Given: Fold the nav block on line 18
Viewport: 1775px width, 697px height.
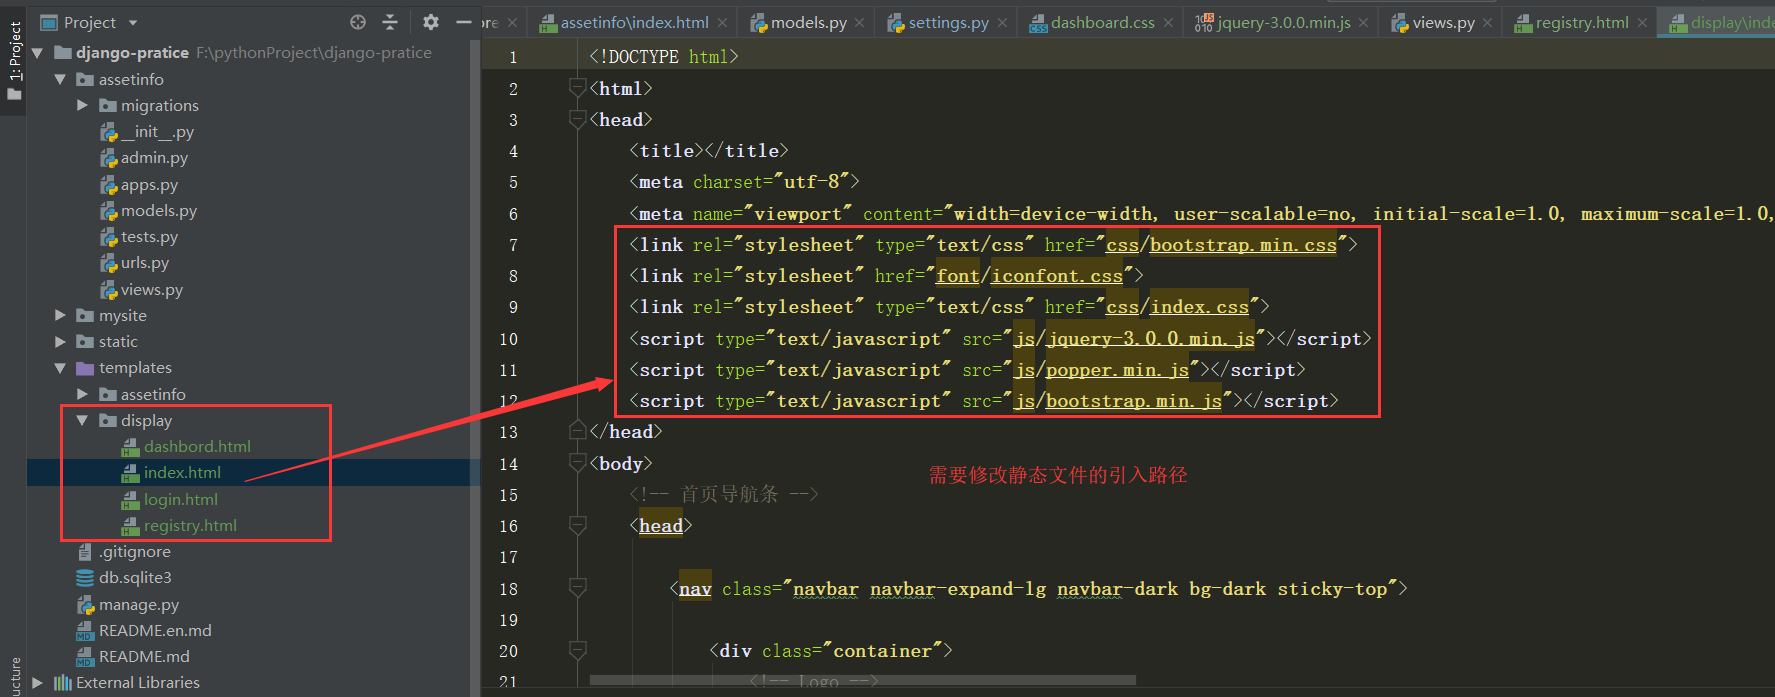Looking at the screenshot, I should point(577,588).
